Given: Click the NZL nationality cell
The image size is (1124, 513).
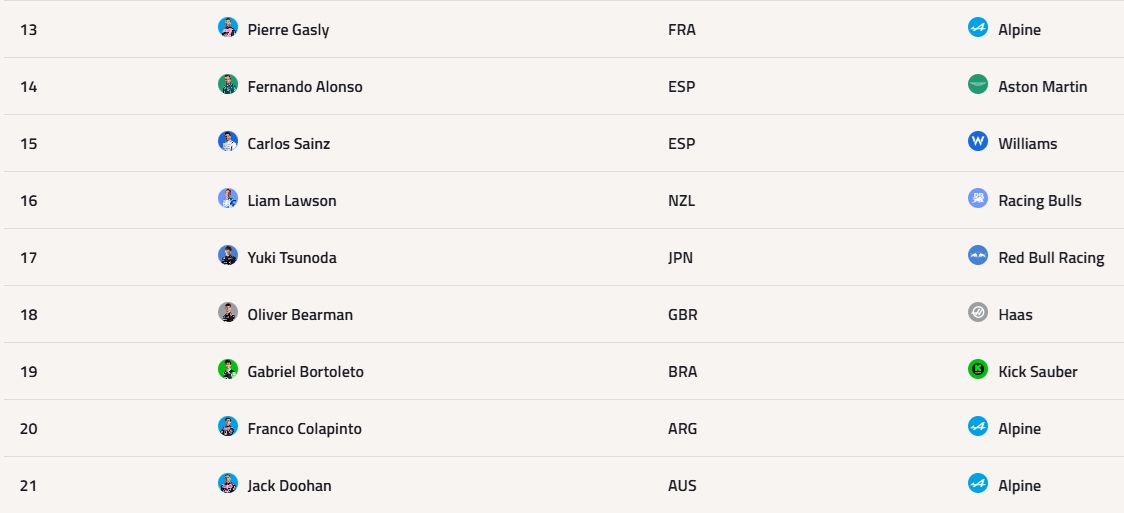Looking at the screenshot, I should coord(681,201).
